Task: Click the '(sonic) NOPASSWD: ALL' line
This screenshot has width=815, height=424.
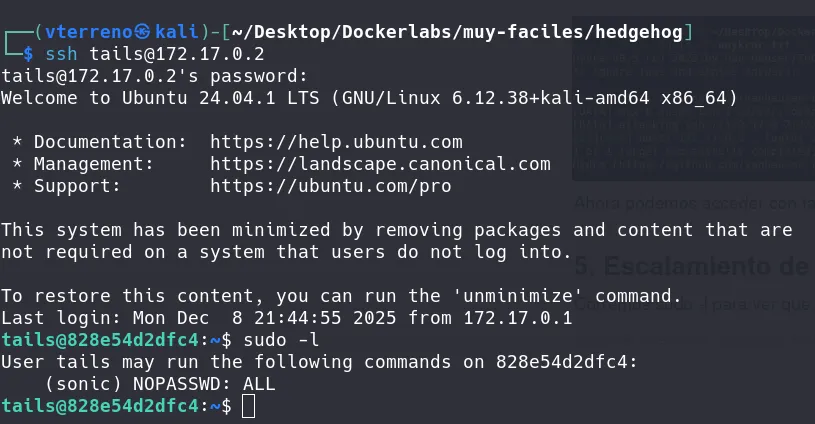Action: [x=161, y=384]
